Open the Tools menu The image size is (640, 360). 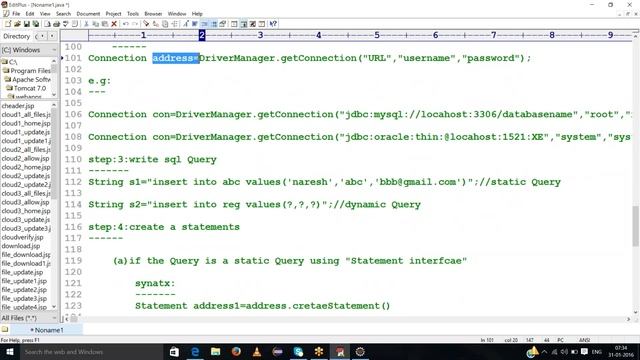click(x=133, y=13)
